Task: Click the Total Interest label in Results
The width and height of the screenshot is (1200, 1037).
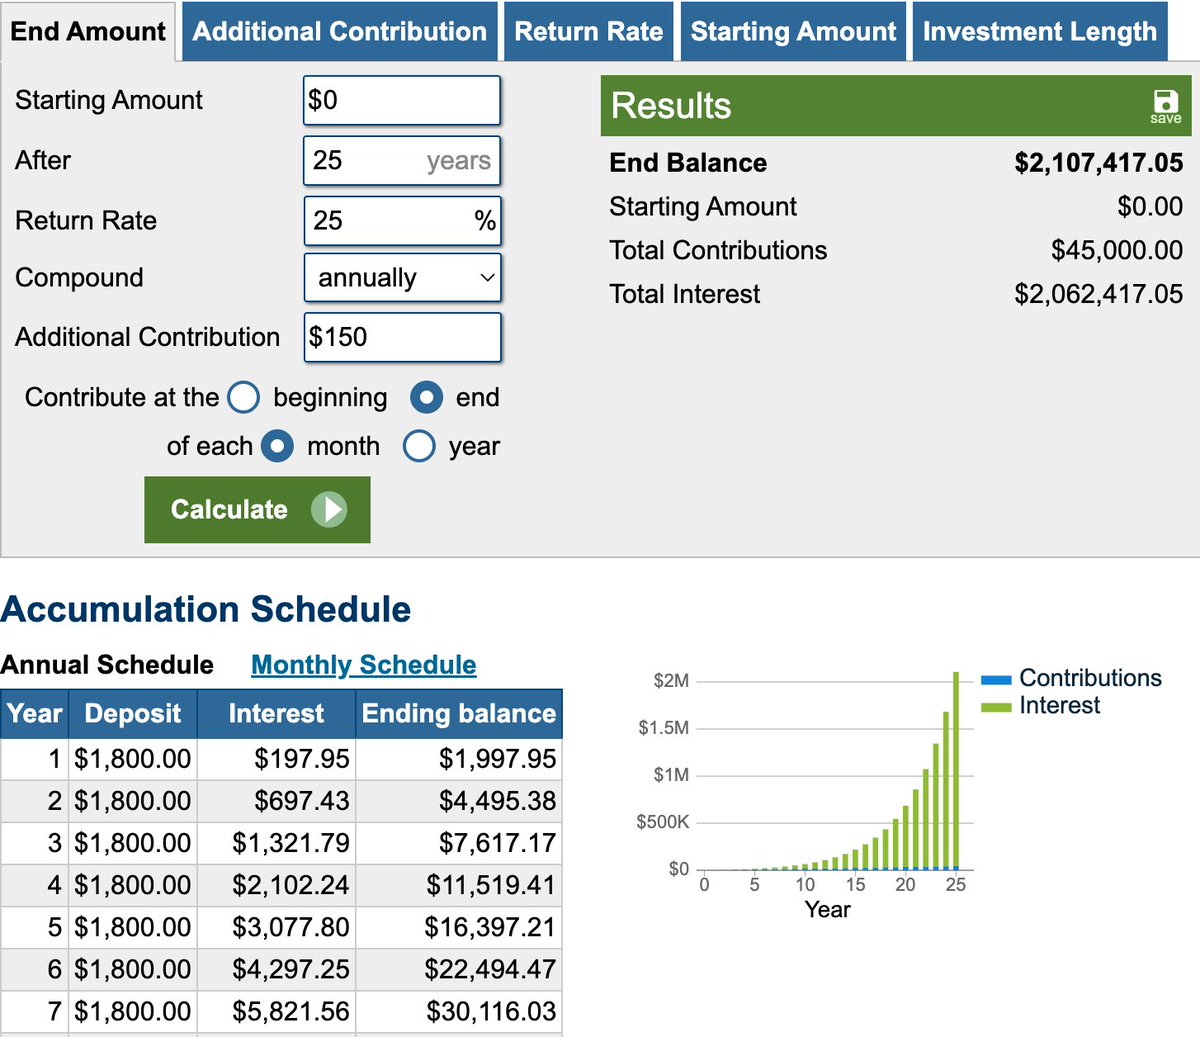Action: coord(685,294)
